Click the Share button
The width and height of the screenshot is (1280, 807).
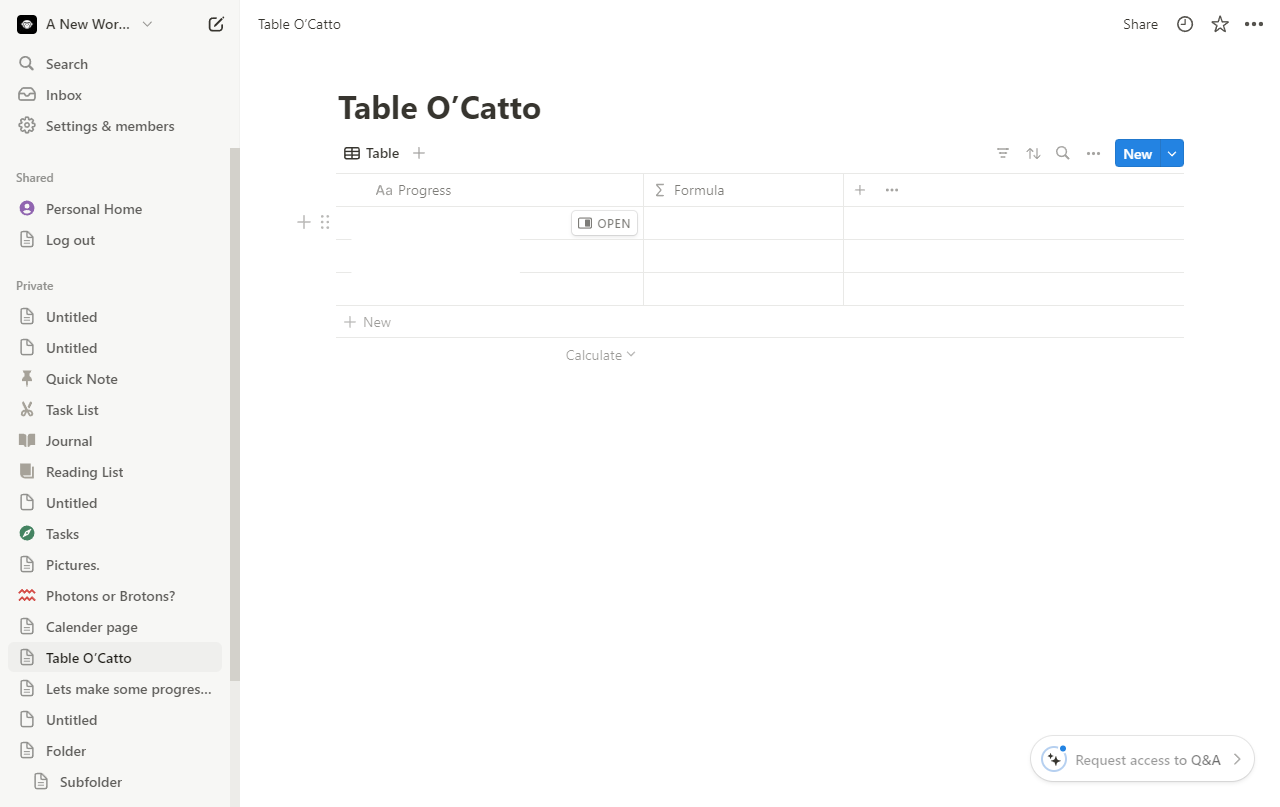pos(1140,24)
